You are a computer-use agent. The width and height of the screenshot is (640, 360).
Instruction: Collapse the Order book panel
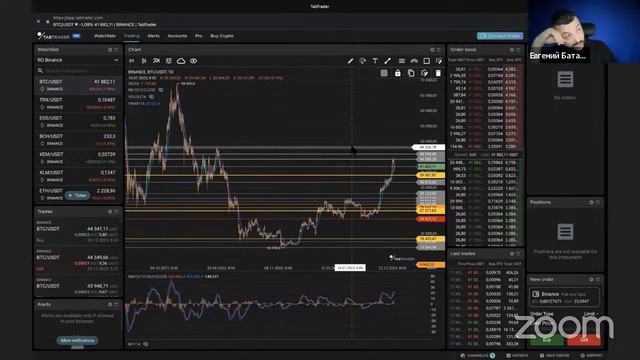pos(518,50)
